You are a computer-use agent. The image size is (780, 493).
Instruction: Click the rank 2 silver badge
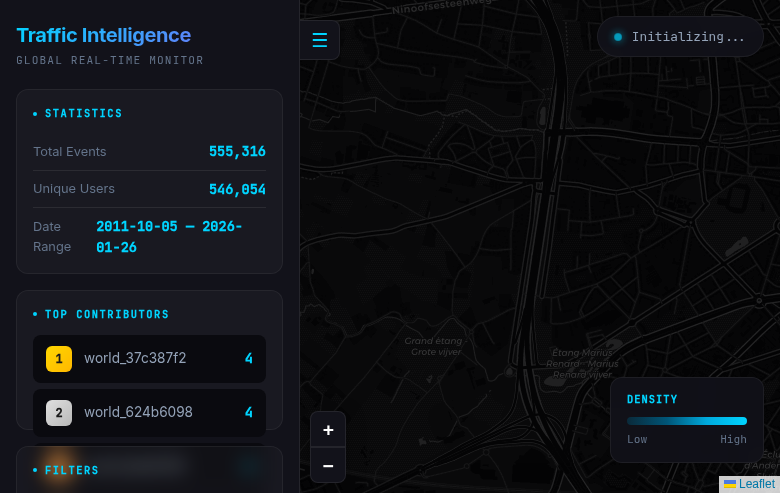(59, 412)
